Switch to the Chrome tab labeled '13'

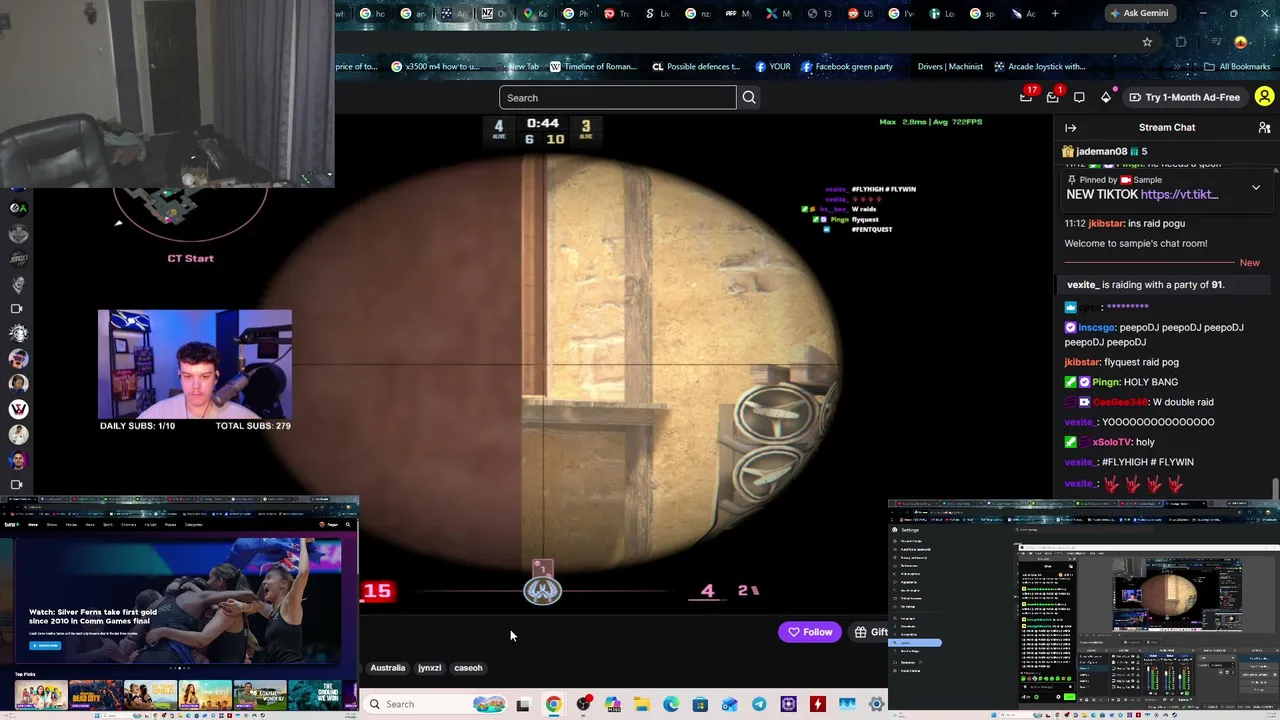(822, 13)
